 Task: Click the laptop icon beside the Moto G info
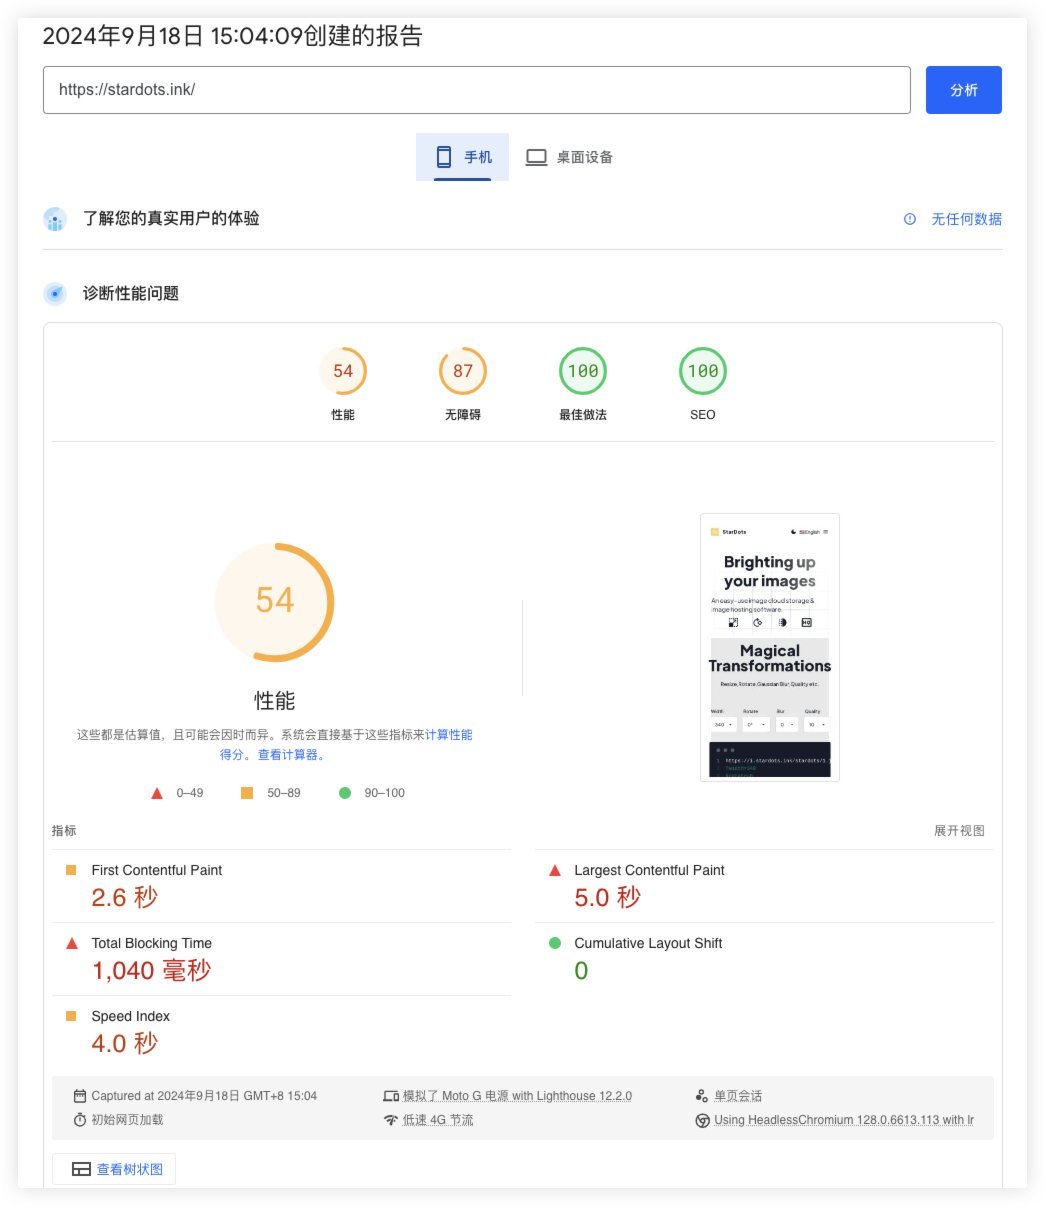(x=391, y=1095)
